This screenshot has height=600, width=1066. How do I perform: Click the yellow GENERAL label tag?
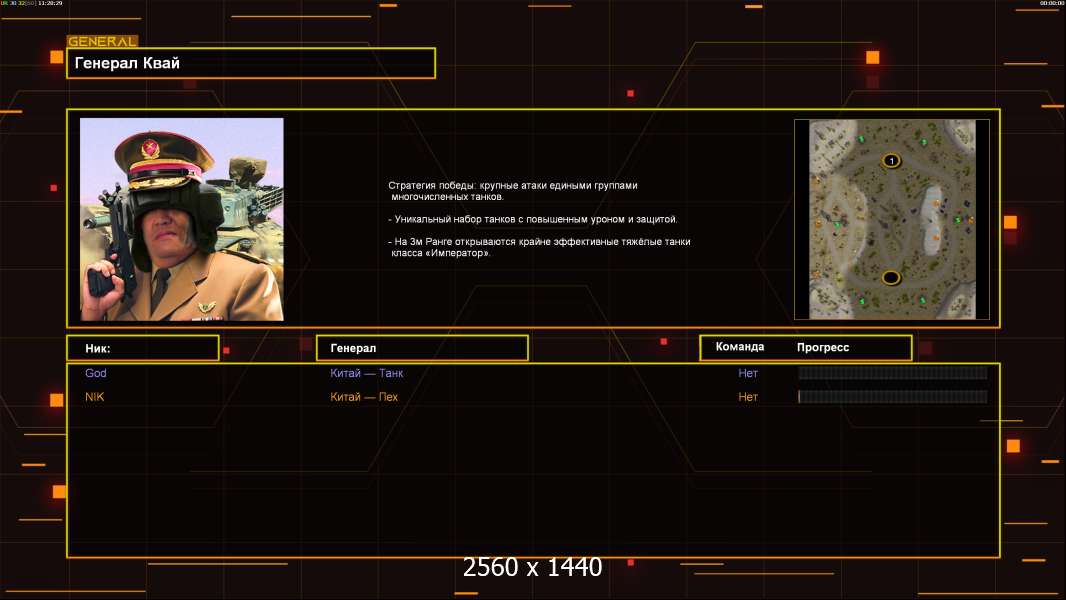[102, 42]
